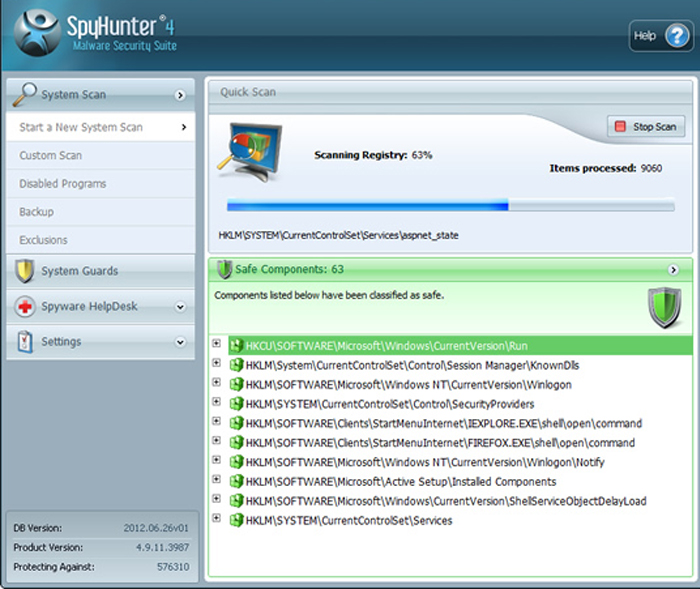Click the Scanning Registry: 63% text
700x589 pixels.
coord(373,155)
